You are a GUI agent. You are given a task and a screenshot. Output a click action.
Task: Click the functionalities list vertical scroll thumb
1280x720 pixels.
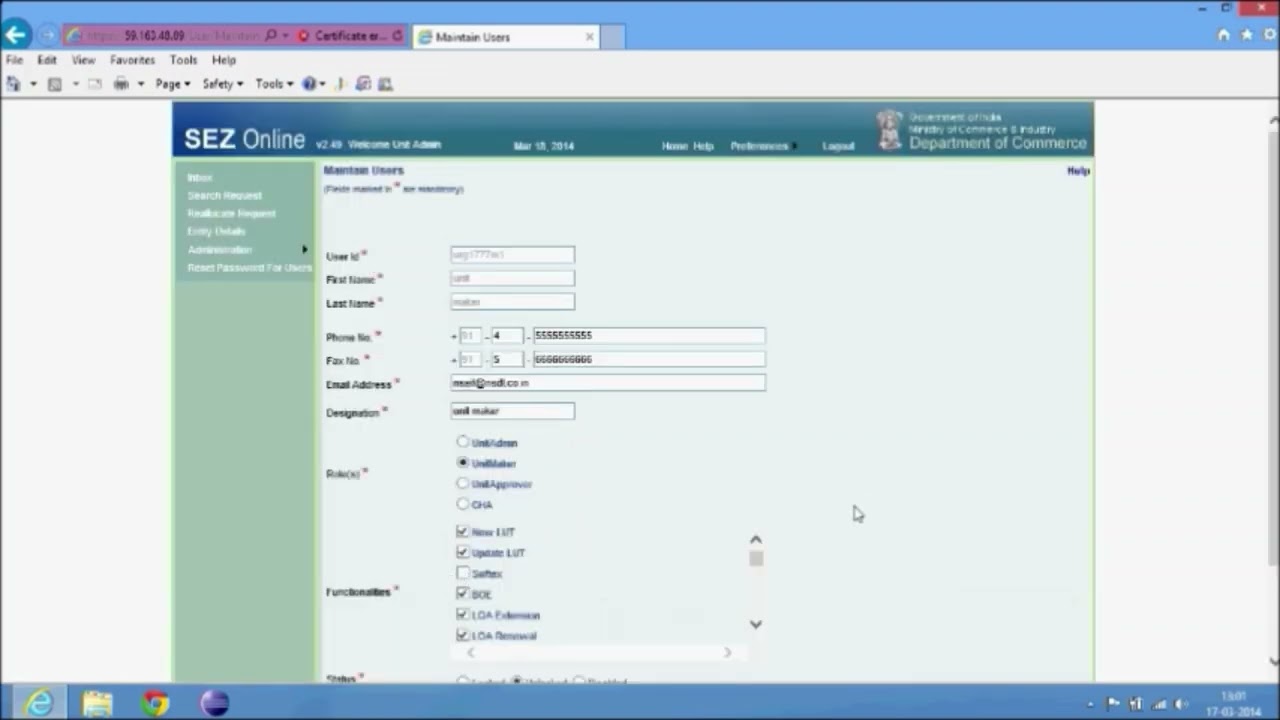756,559
